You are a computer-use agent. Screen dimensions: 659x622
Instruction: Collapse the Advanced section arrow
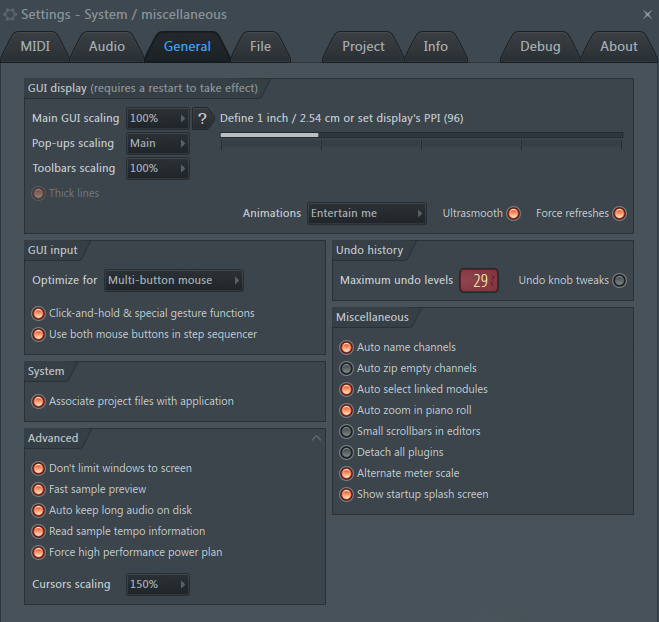click(316, 438)
